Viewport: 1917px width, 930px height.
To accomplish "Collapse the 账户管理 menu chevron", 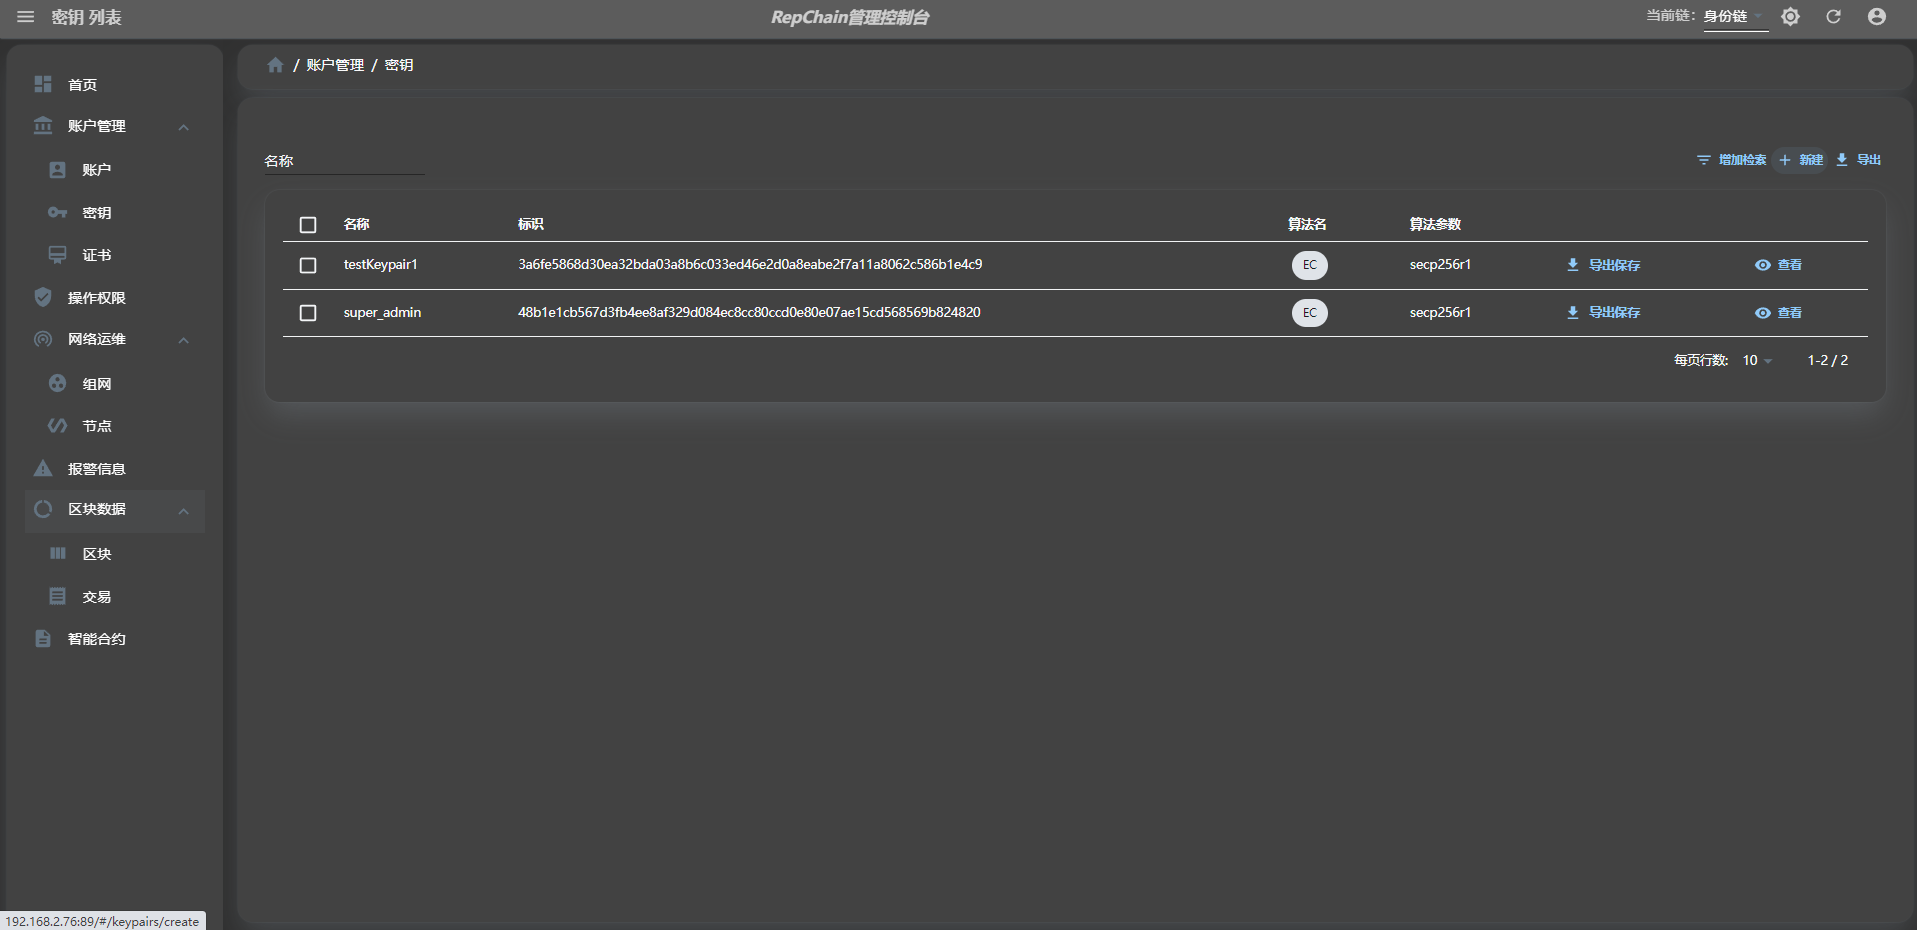I will [184, 127].
